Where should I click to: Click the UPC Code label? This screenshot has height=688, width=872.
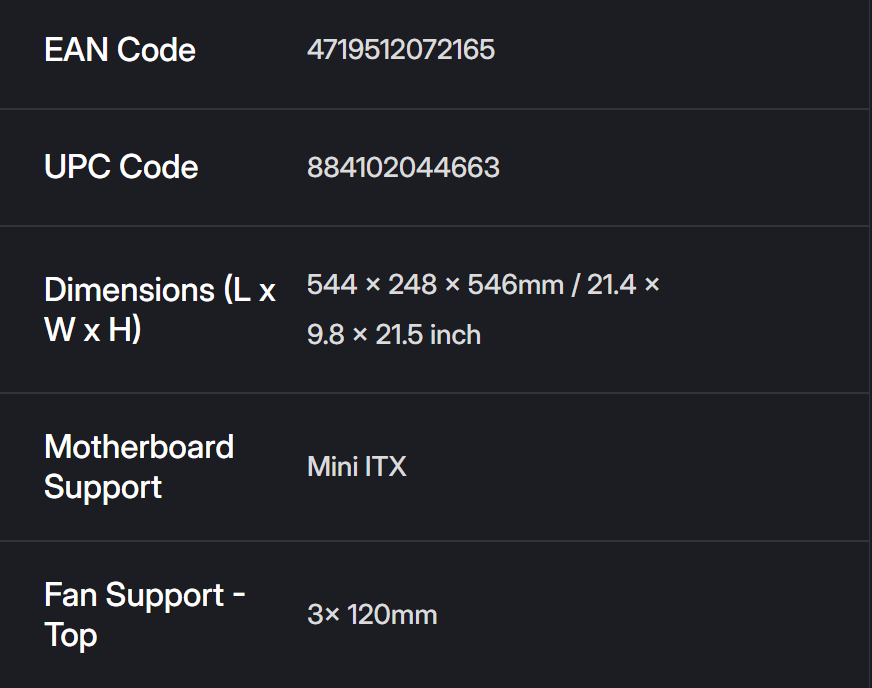pyautogui.click(x=121, y=167)
